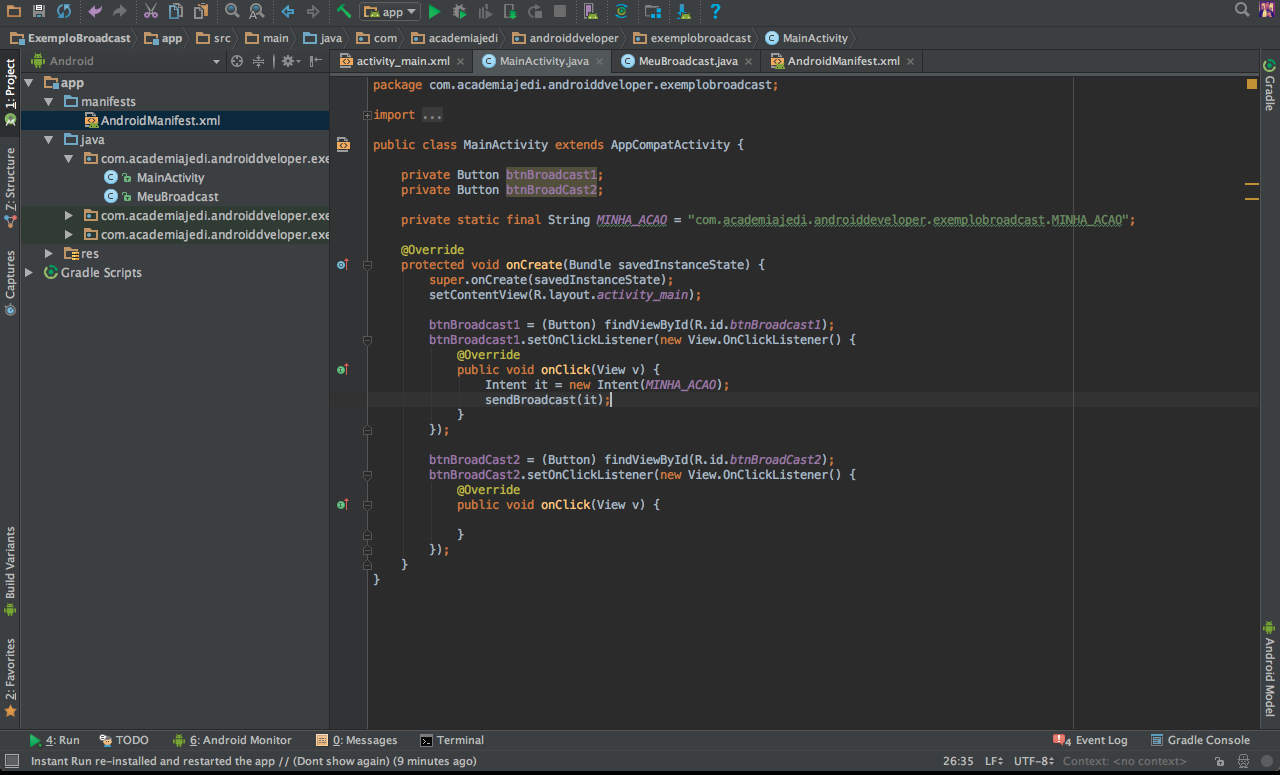Open the app run configuration dropdown

point(390,12)
